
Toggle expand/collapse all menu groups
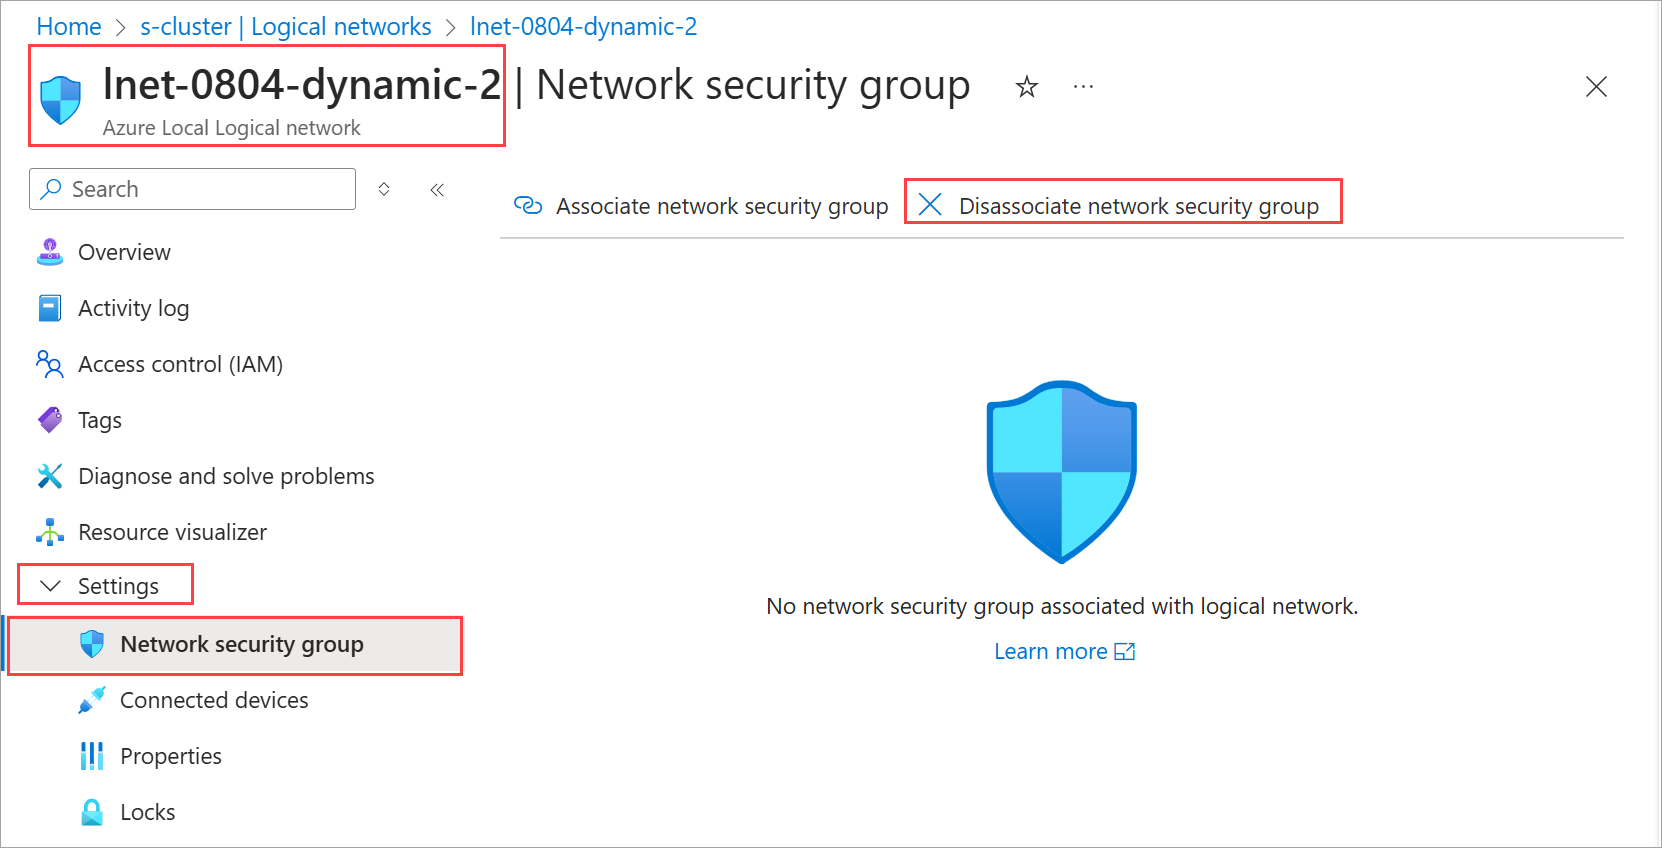pyautogui.click(x=384, y=190)
